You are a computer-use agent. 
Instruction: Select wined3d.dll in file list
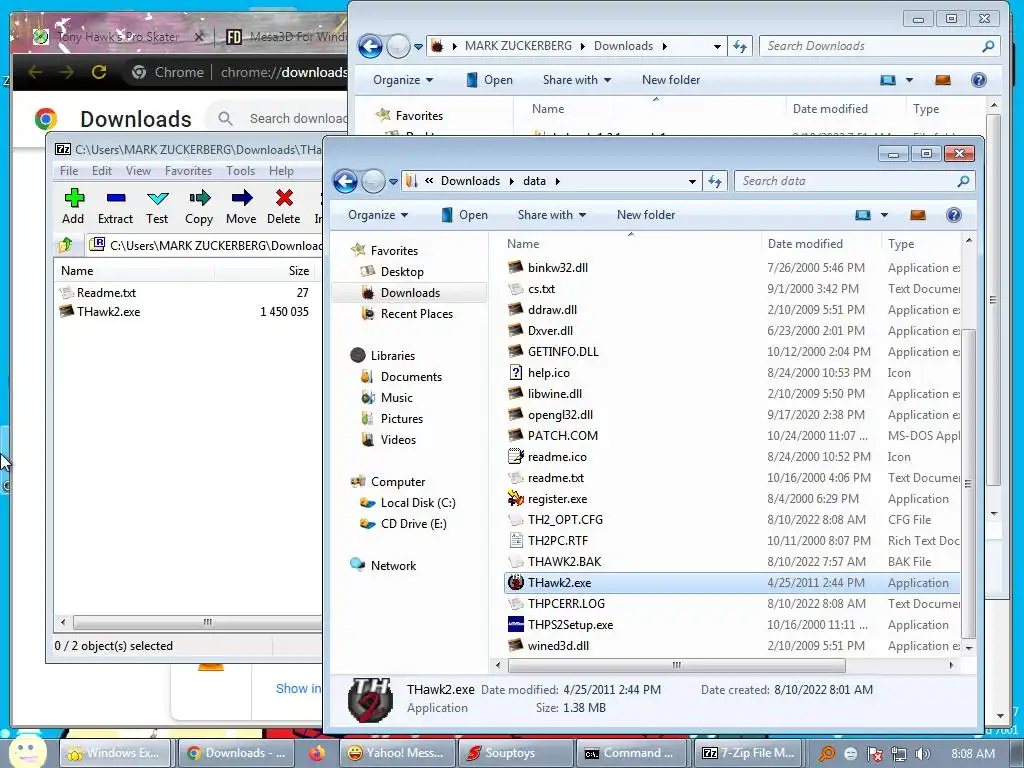558,646
